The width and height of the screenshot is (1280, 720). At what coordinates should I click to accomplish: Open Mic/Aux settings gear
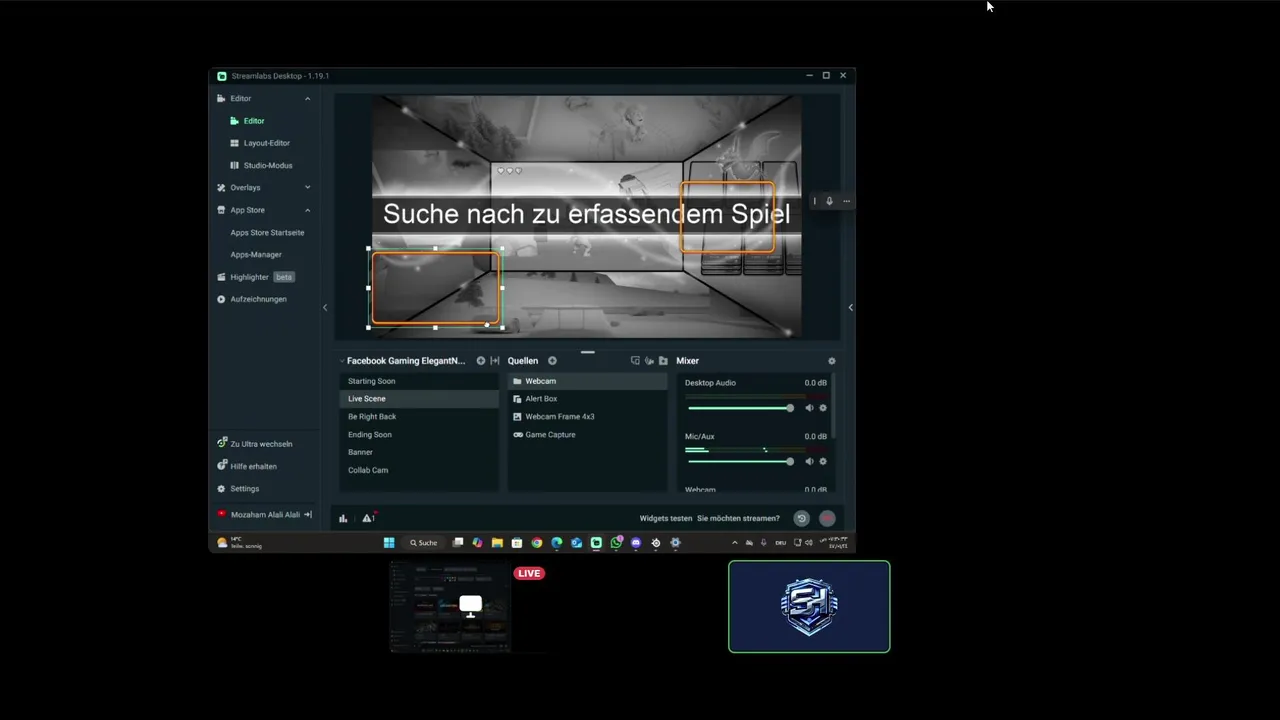823,461
